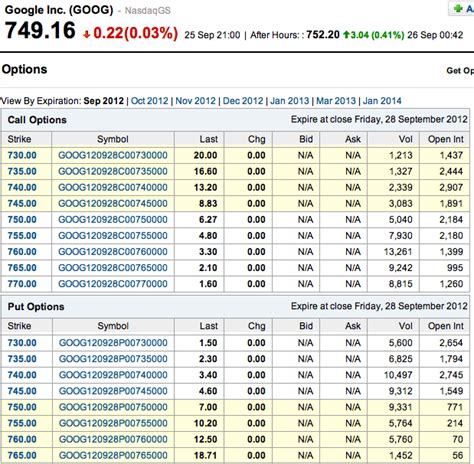Click the Call Options Vol column header

[406, 139]
